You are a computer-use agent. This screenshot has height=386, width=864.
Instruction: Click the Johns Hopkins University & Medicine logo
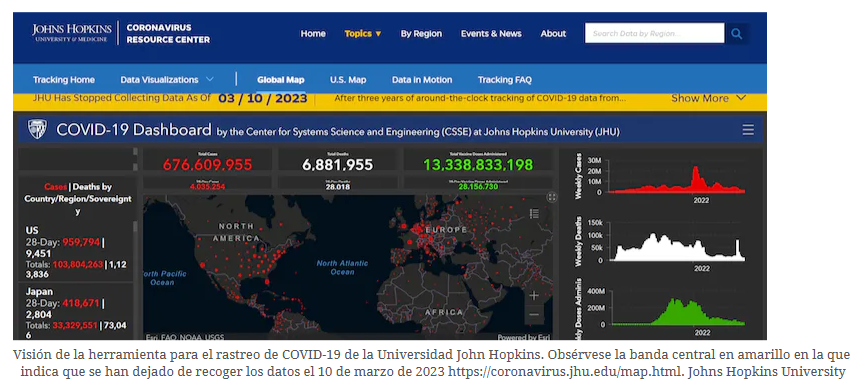(72, 32)
